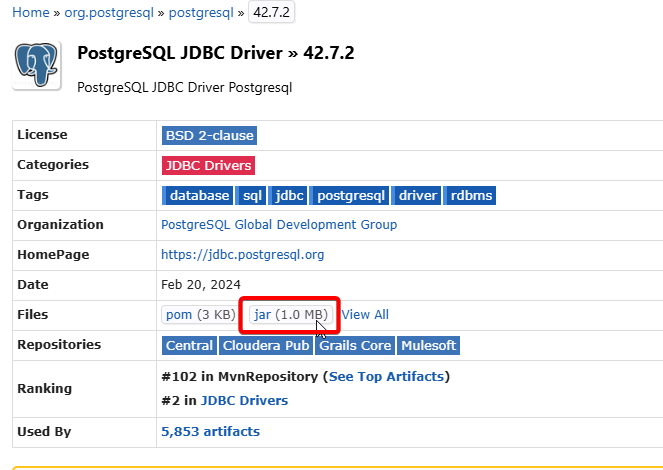This screenshot has width=663, height=470.
Task: Visit https://jdbc.postgresql.org homepage link
Action: (x=243, y=254)
